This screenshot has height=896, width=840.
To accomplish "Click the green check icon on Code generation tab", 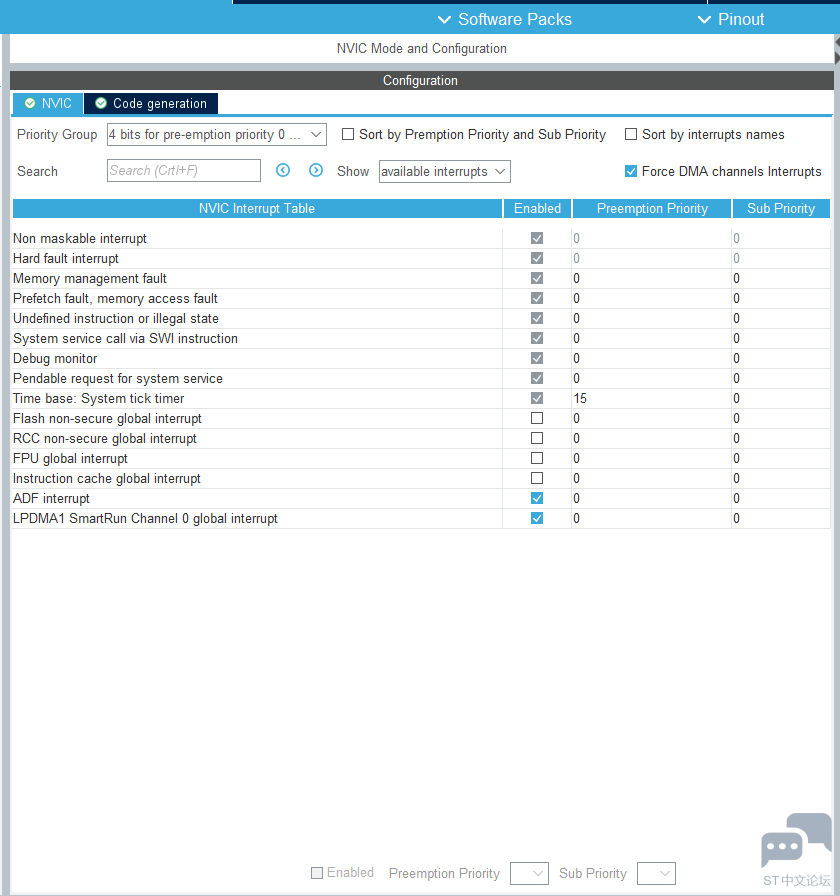I will coord(101,103).
